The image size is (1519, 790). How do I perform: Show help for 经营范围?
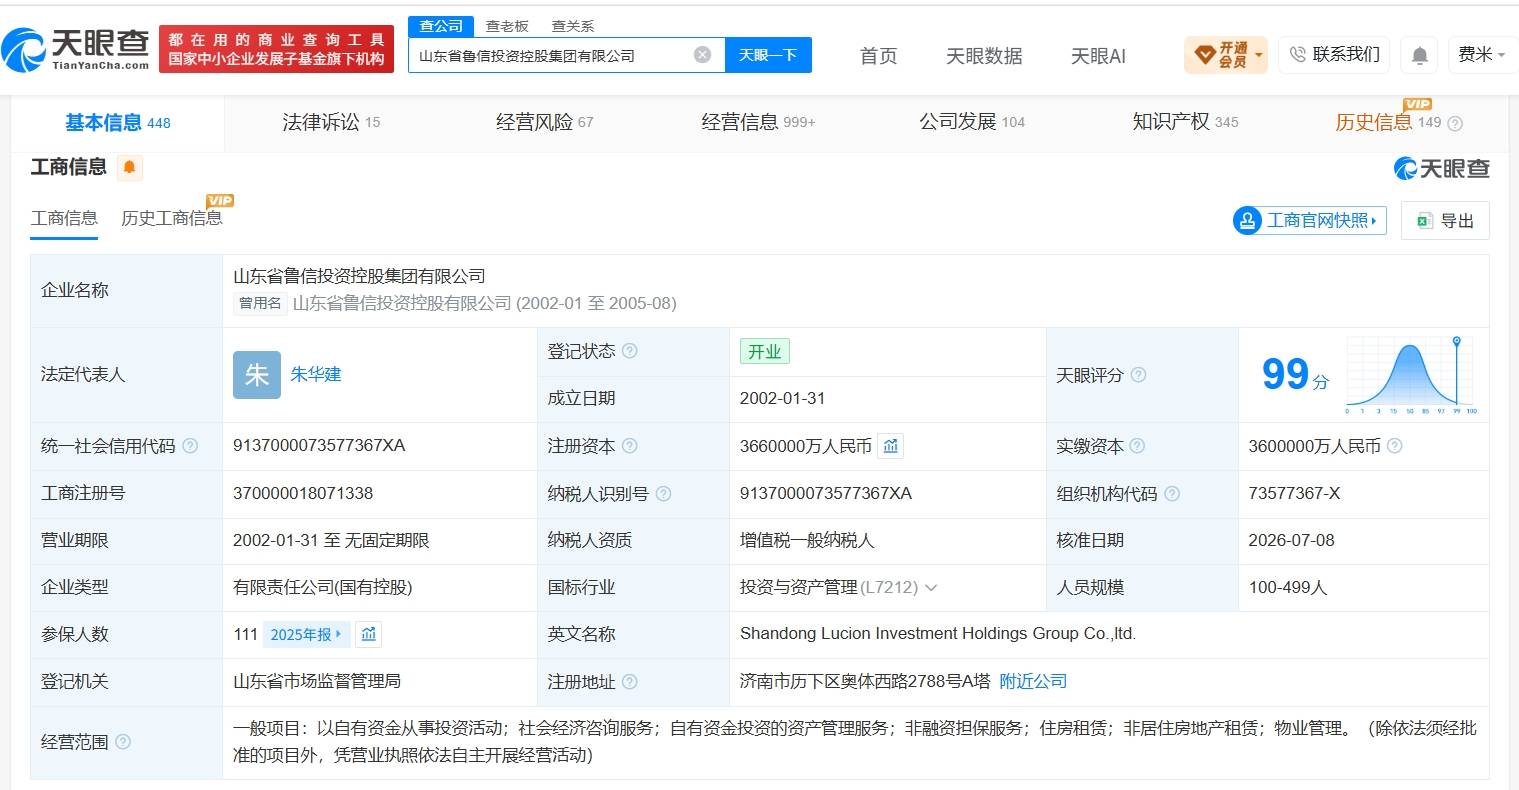point(123,742)
